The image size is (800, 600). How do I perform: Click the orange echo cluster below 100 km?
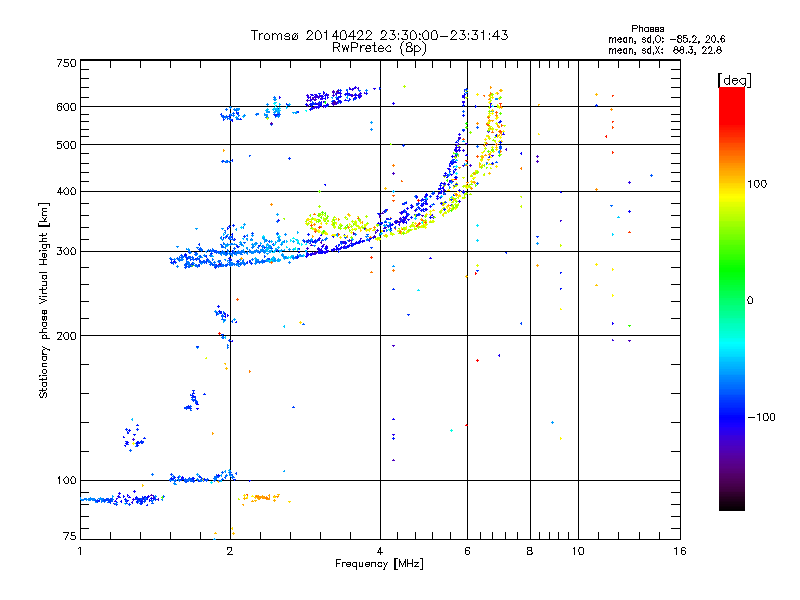[x=260, y=498]
